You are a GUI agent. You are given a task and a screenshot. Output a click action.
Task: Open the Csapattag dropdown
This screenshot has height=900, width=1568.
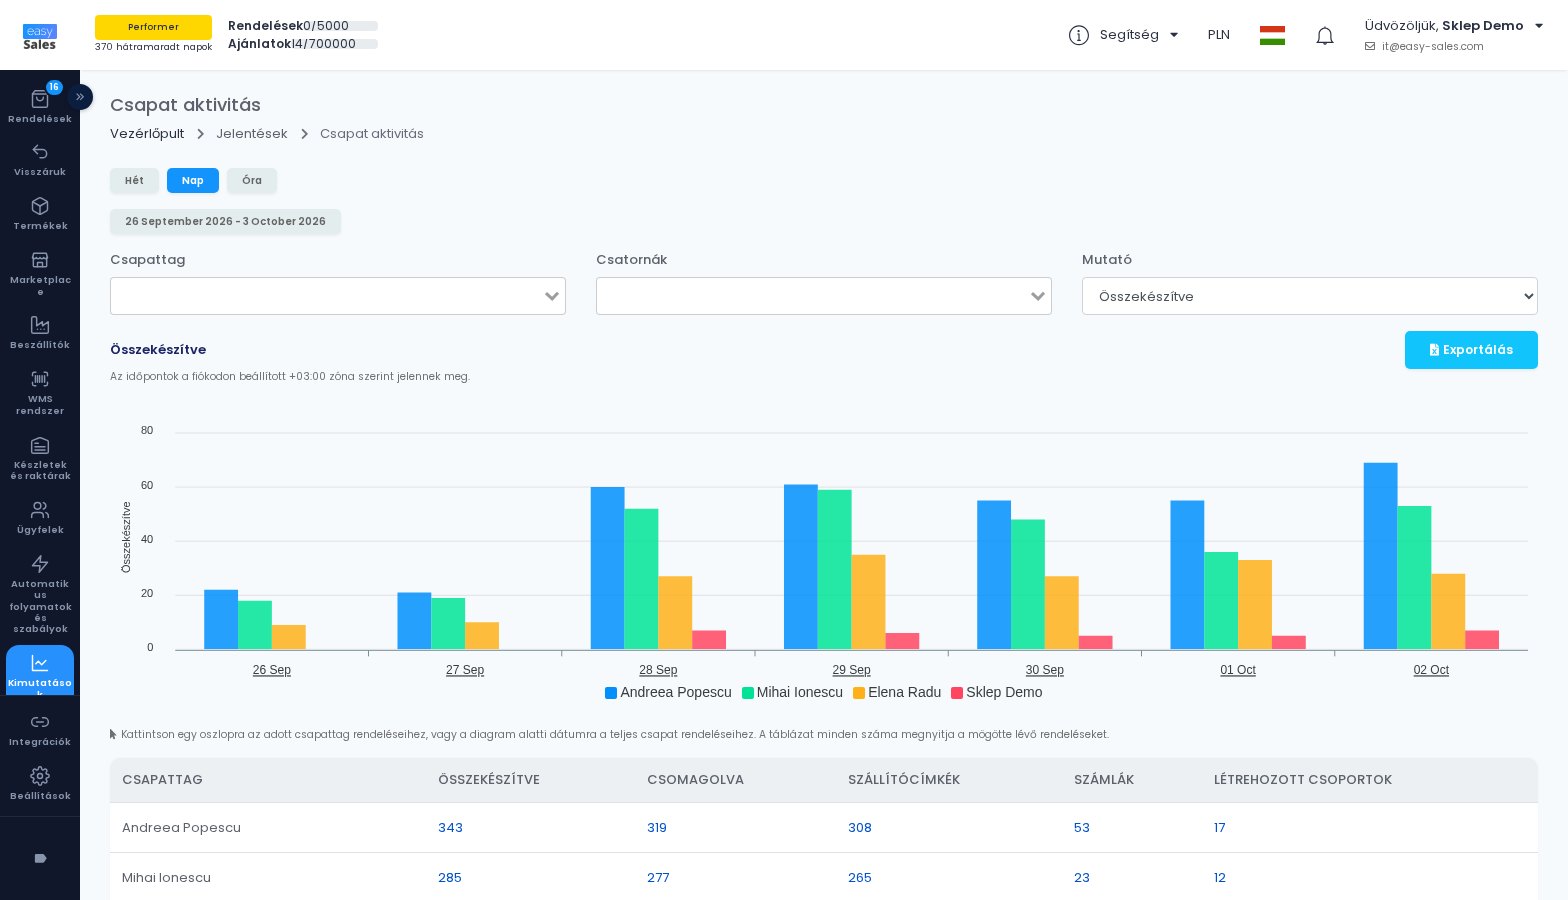[338, 296]
